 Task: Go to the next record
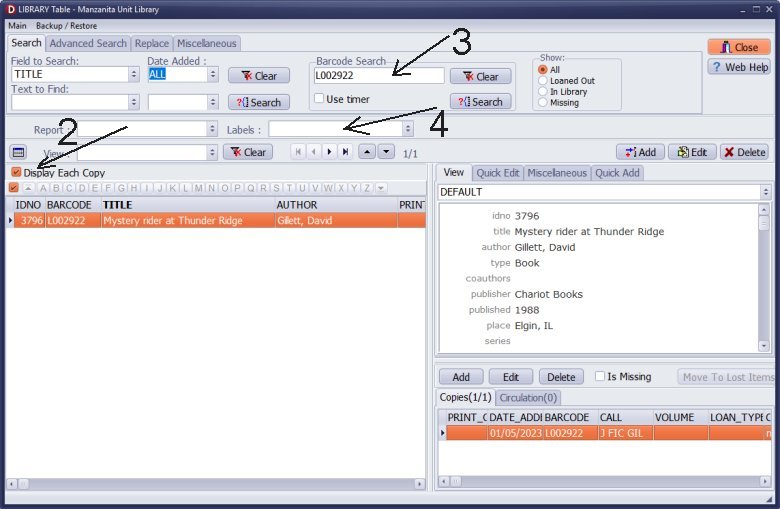click(329, 152)
